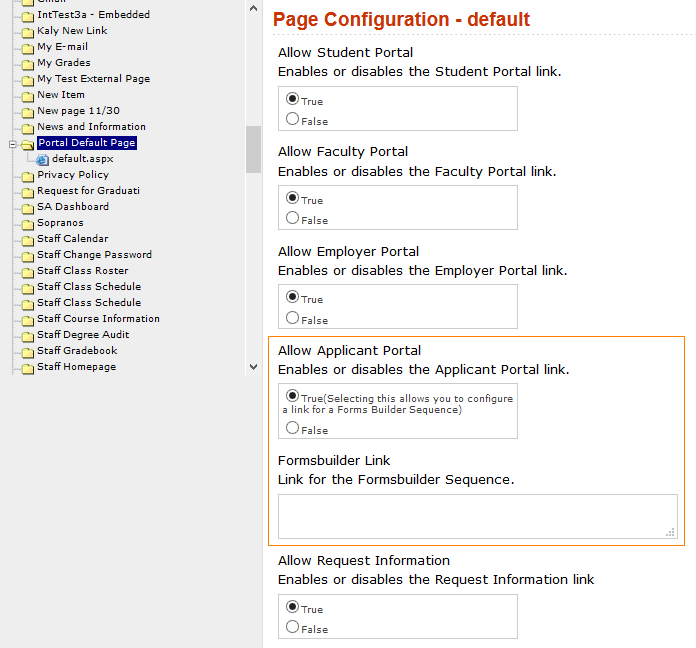696x648 pixels.
Task: Click the default.aspx page file icon
Action: 43,159
